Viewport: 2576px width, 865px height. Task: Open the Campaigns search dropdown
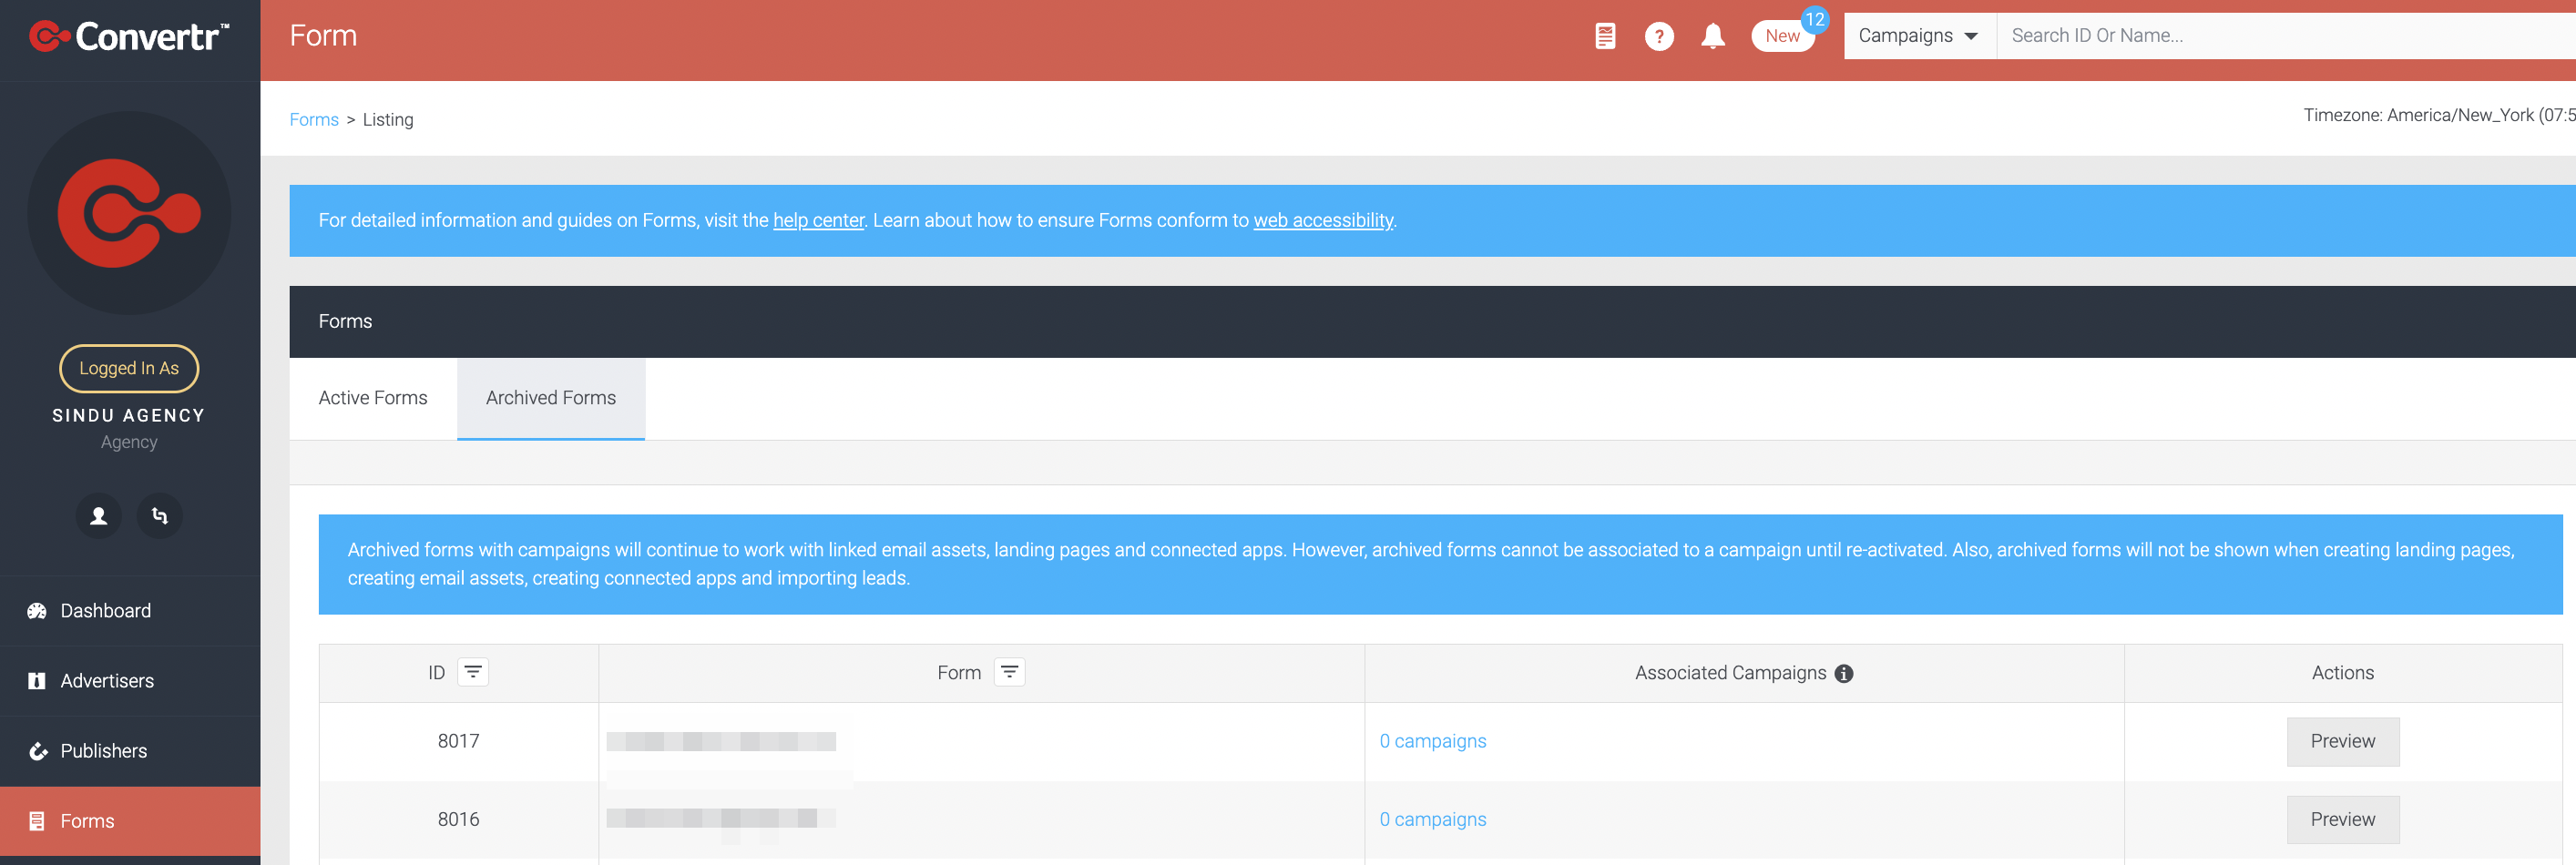pos(1918,36)
